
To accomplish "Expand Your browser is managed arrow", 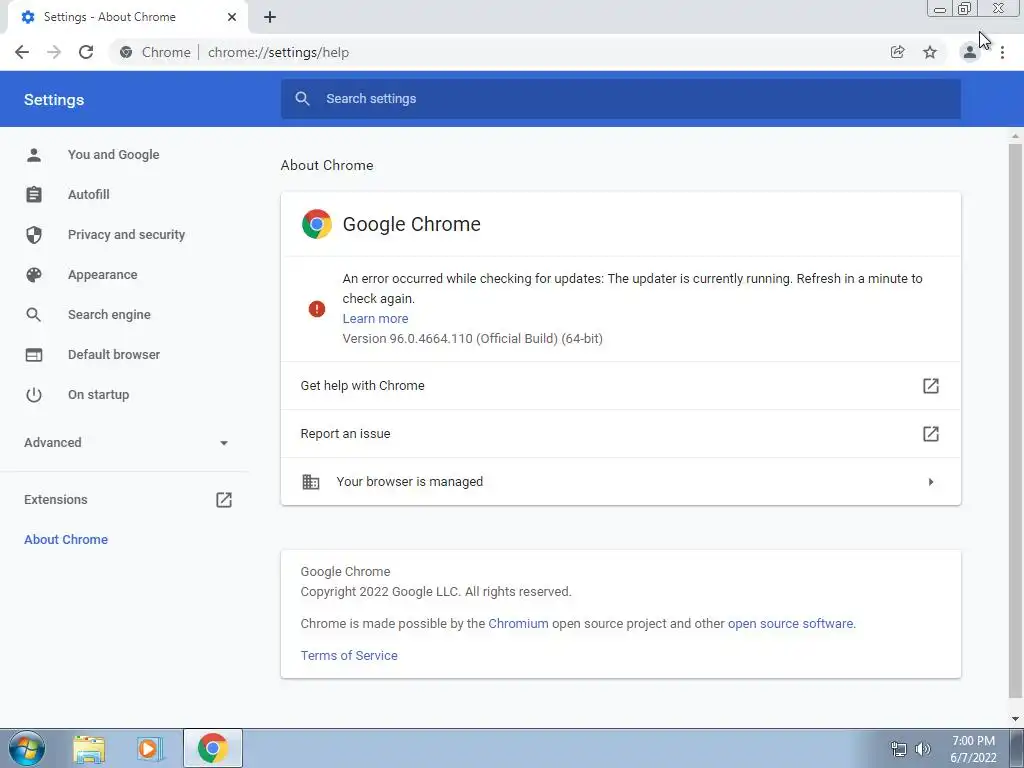I will tap(931, 482).
